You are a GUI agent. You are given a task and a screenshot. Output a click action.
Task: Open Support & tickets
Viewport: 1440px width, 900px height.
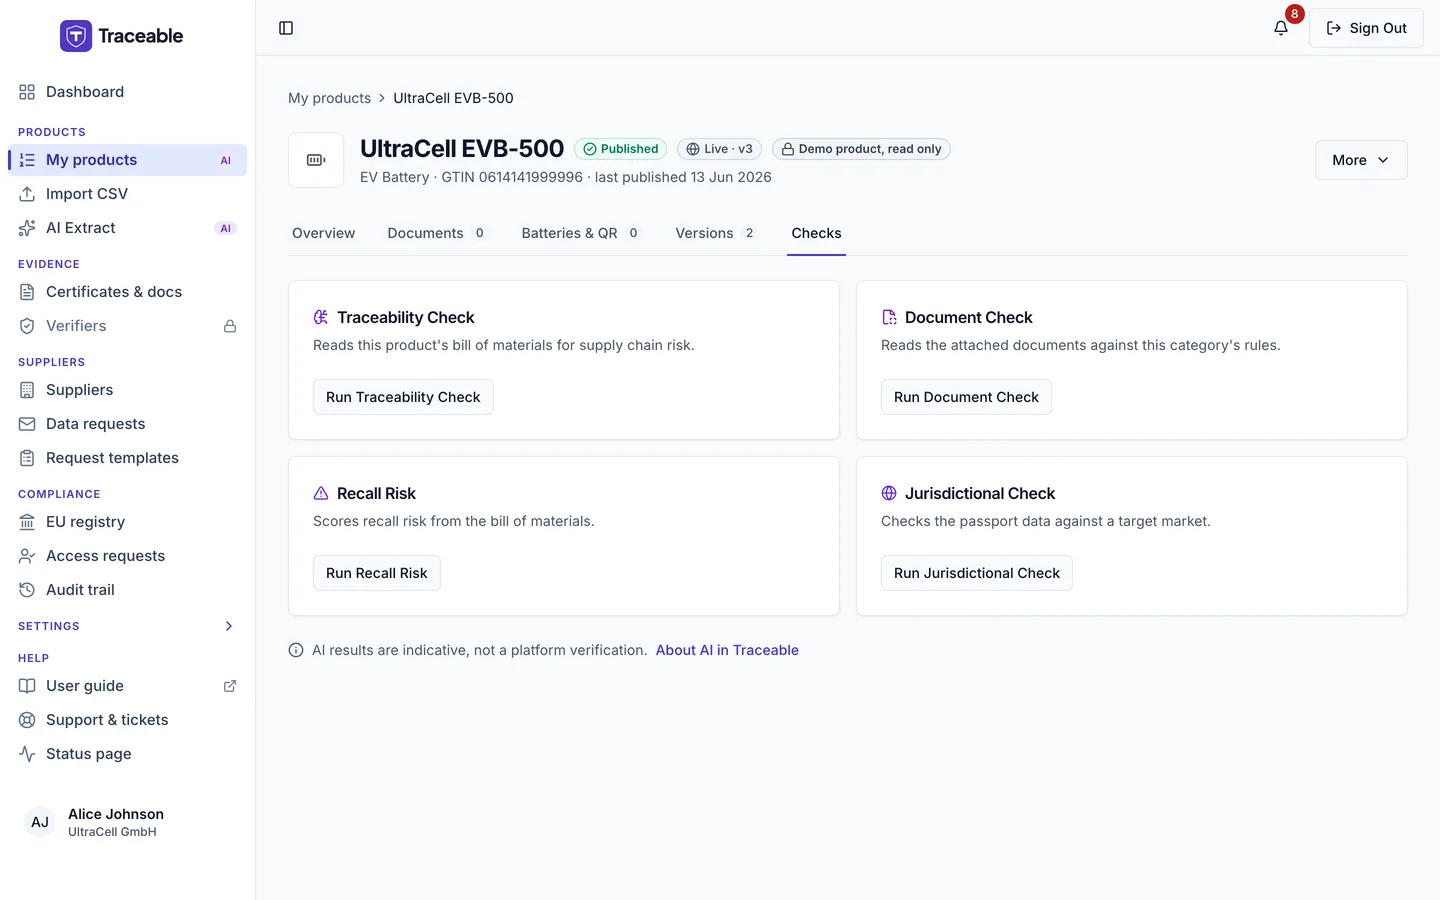coord(127,720)
